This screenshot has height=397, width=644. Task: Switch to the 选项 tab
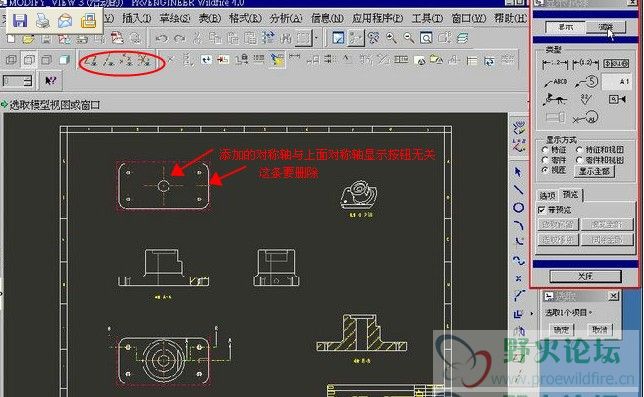(547, 195)
